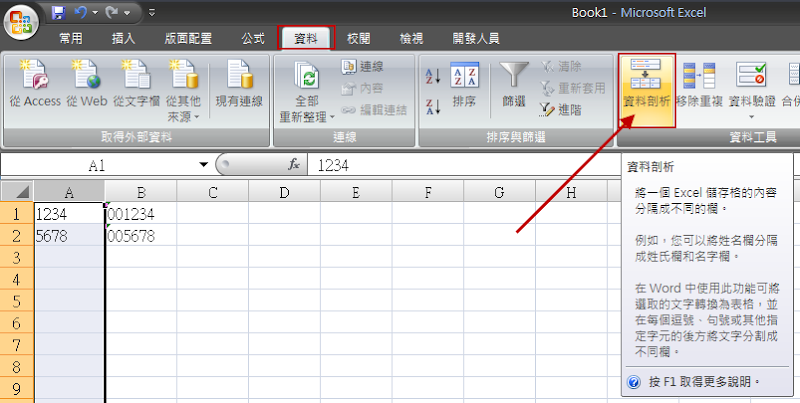The width and height of the screenshot is (800, 403).
Task: Click the fx insert function button
Action: click(x=294, y=165)
